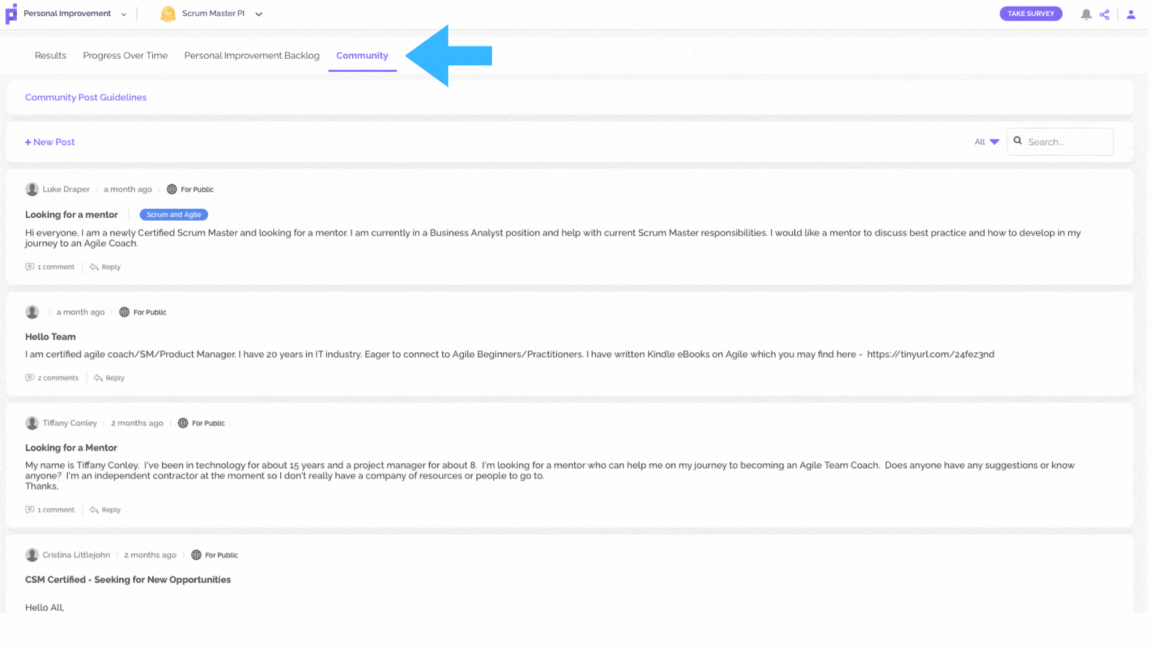Open the notifications bell icon
This screenshot has height=648, width=1152.
tap(1085, 14)
